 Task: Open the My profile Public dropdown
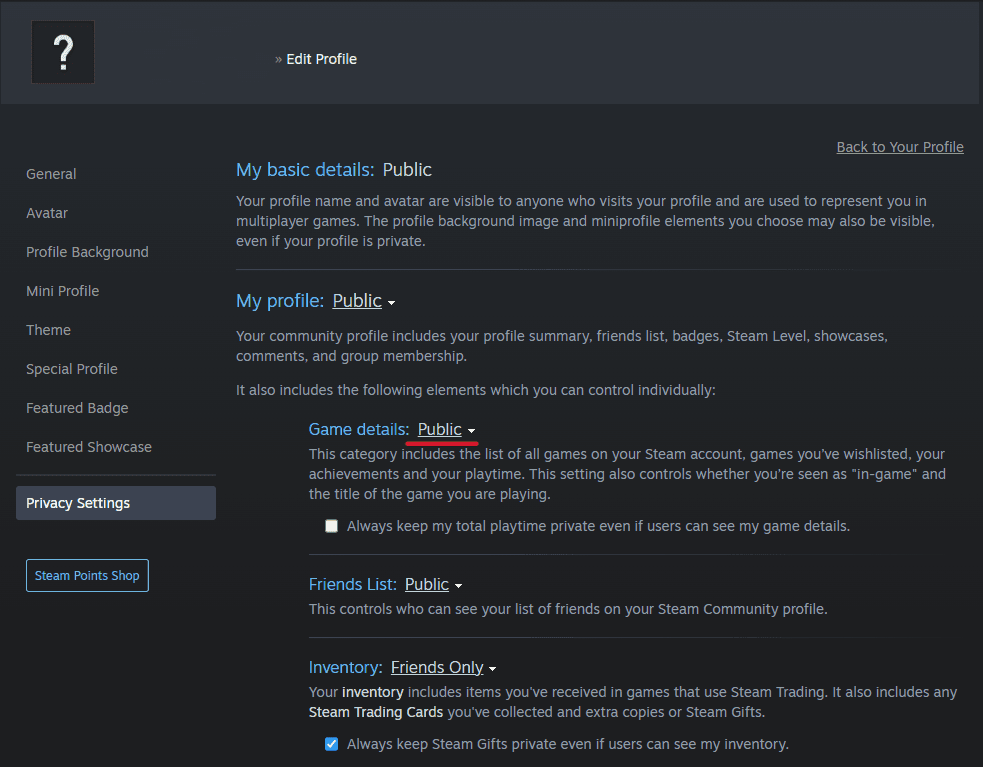357,300
